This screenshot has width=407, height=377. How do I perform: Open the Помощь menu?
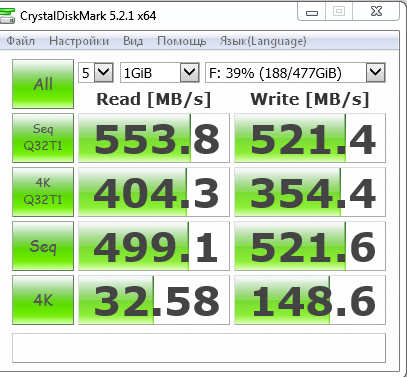point(182,41)
